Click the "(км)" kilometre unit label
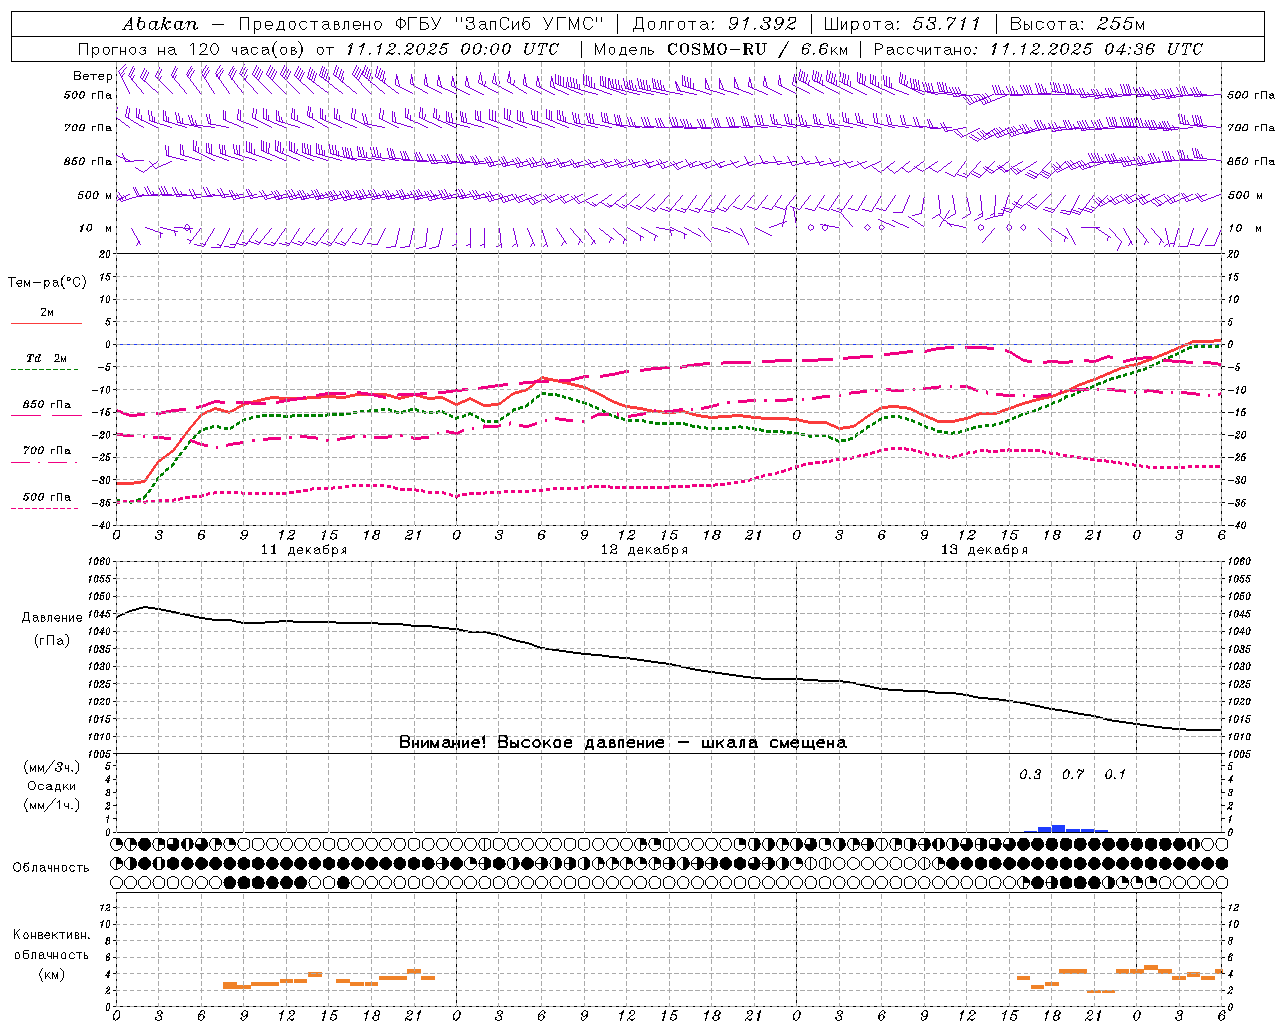Screen dimensions: 1280x1024 coord(51,974)
